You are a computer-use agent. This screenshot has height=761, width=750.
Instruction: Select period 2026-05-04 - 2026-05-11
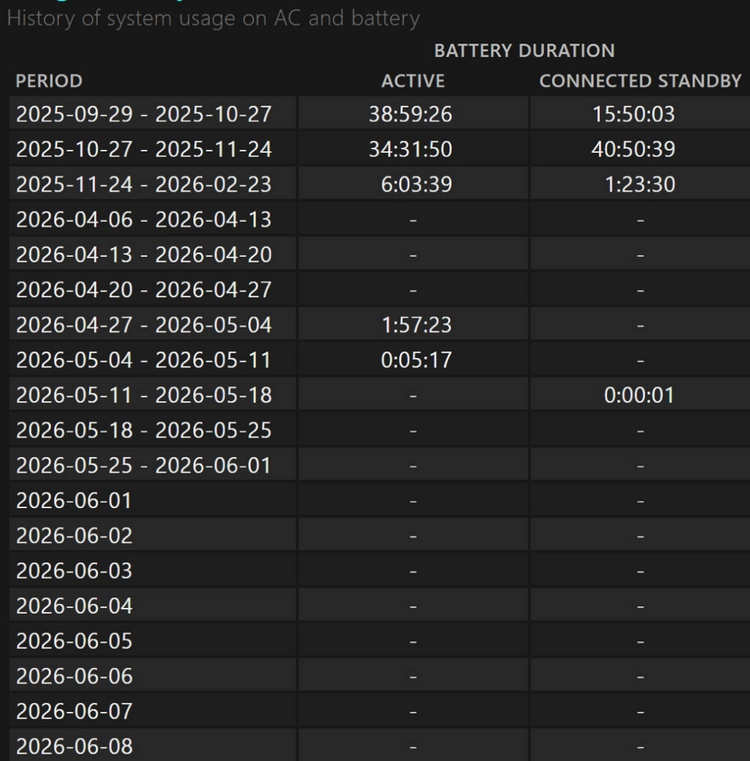(x=144, y=360)
